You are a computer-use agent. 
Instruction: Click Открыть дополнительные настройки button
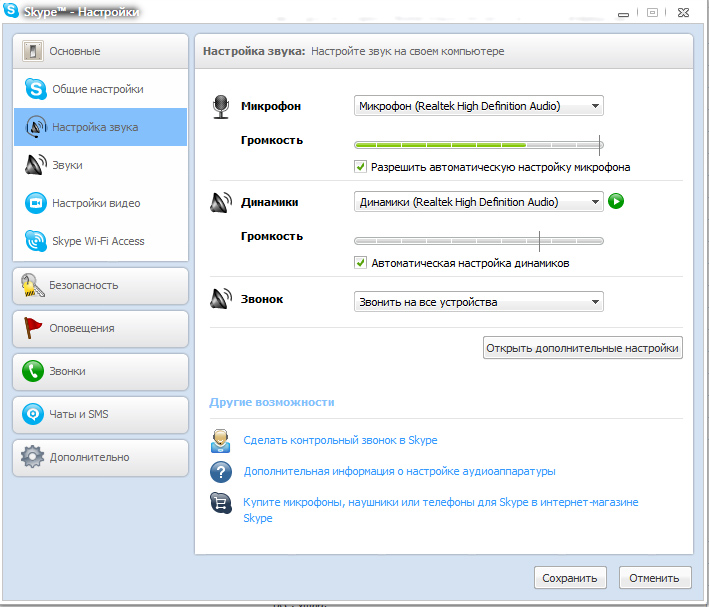(x=582, y=348)
